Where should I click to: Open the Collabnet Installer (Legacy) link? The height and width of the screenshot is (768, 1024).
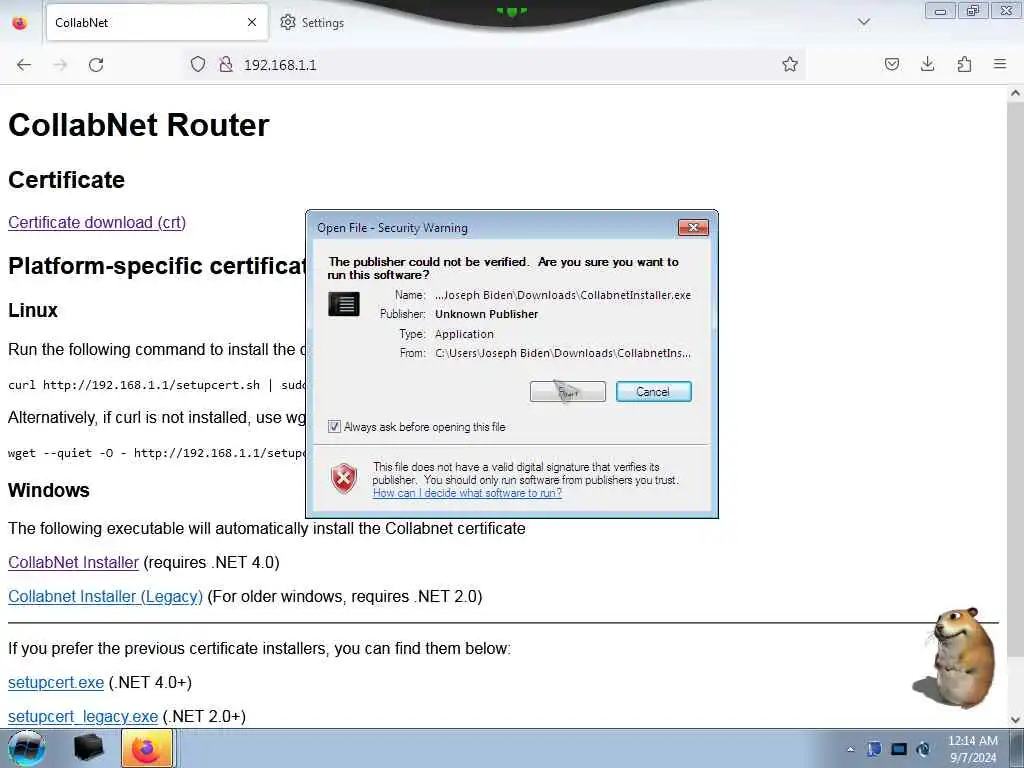click(105, 596)
